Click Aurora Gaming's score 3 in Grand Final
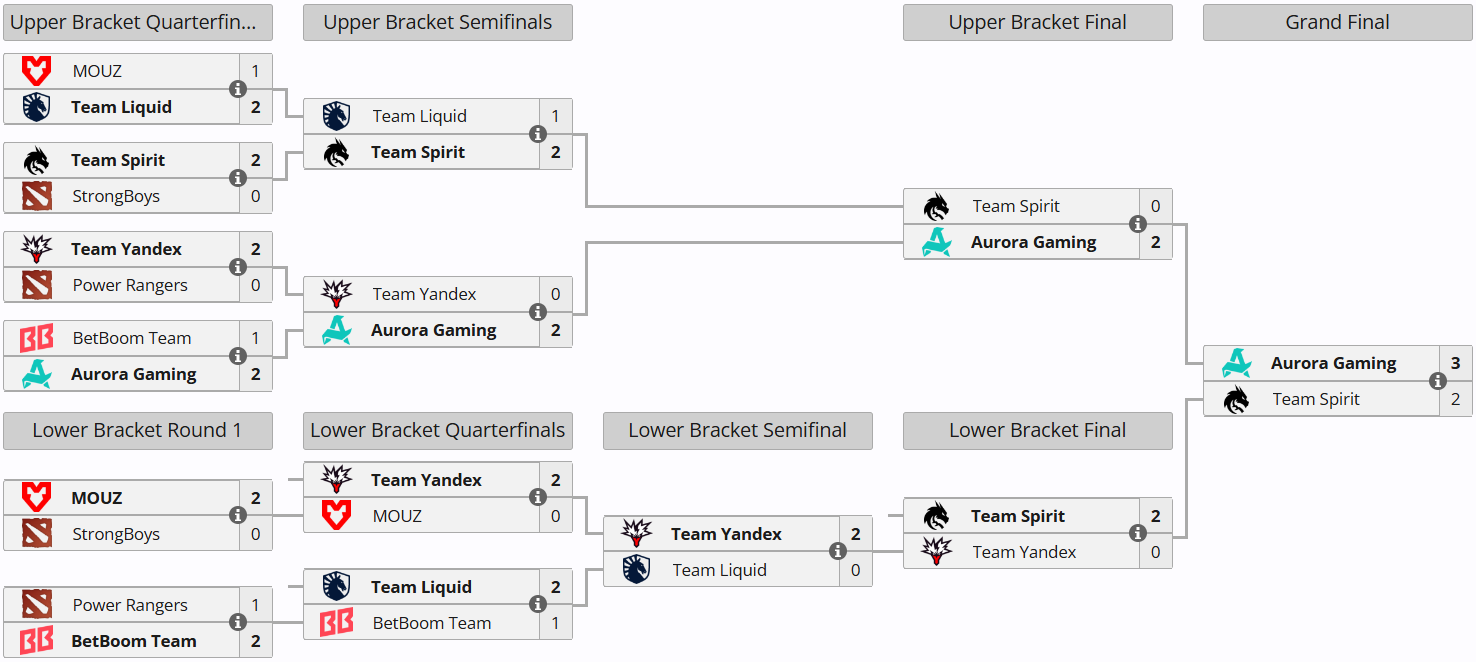The image size is (1476, 662). click(1455, 363)
